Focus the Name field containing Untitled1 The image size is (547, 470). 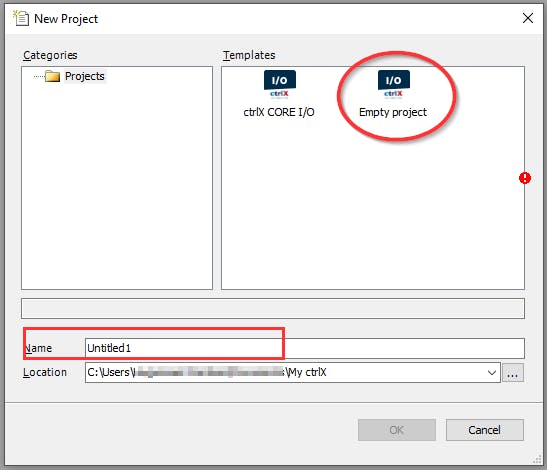(305, 348)
